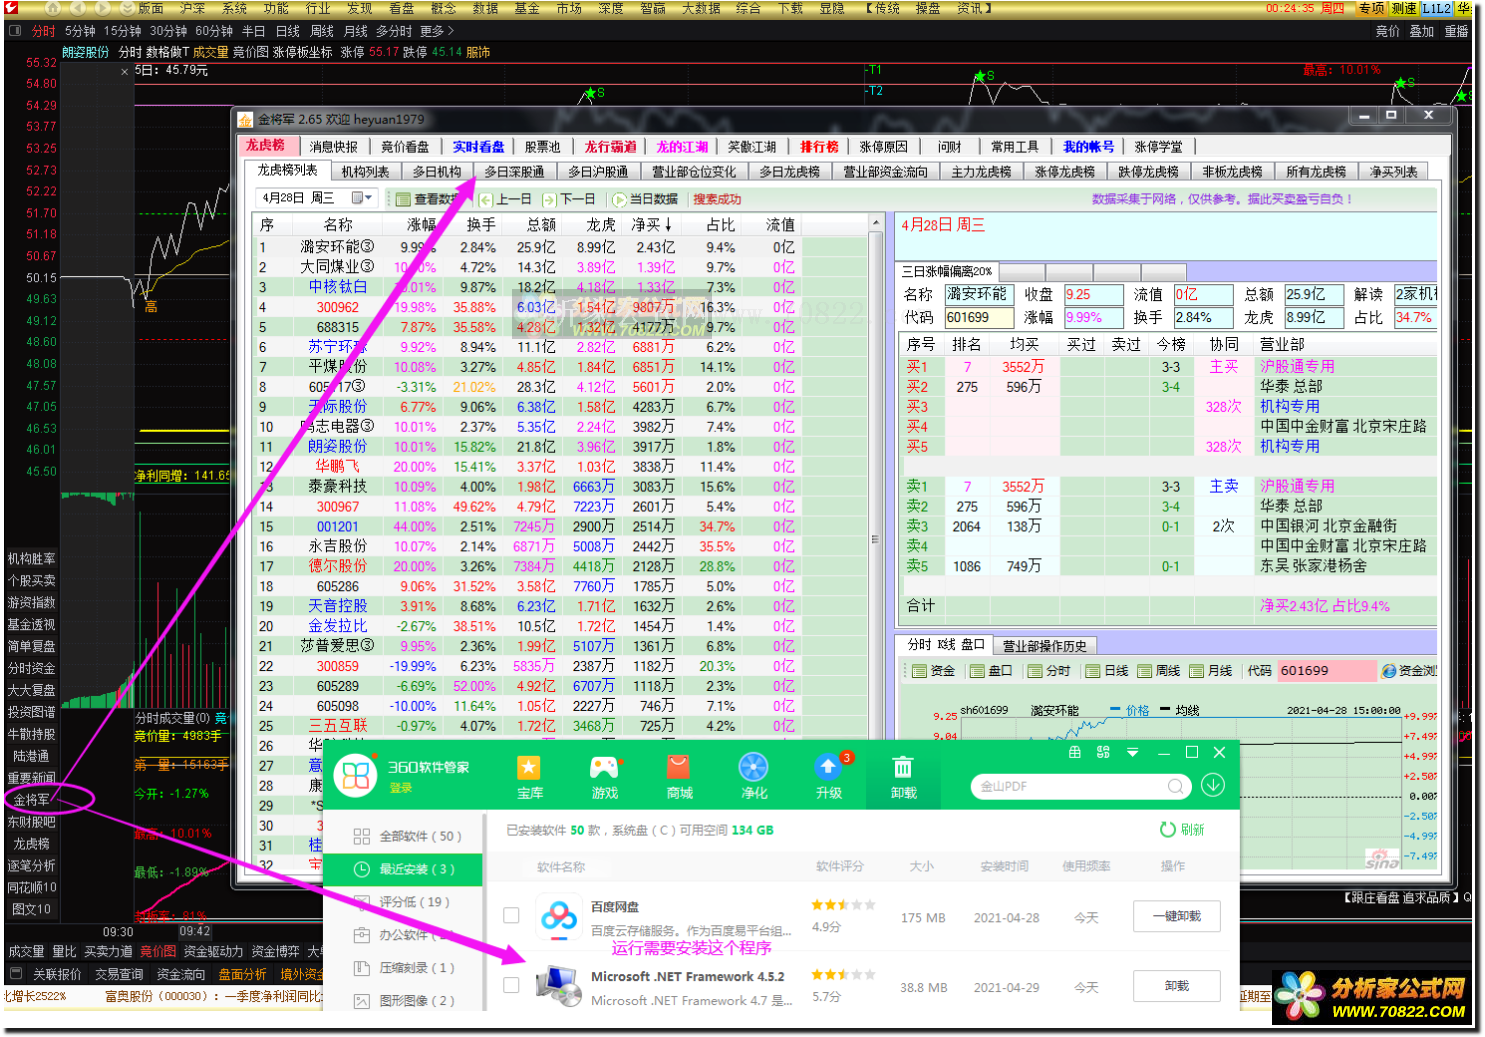Select 图形图像 (2) category
This screenshot has width=1485, height=1037.
403,1000
